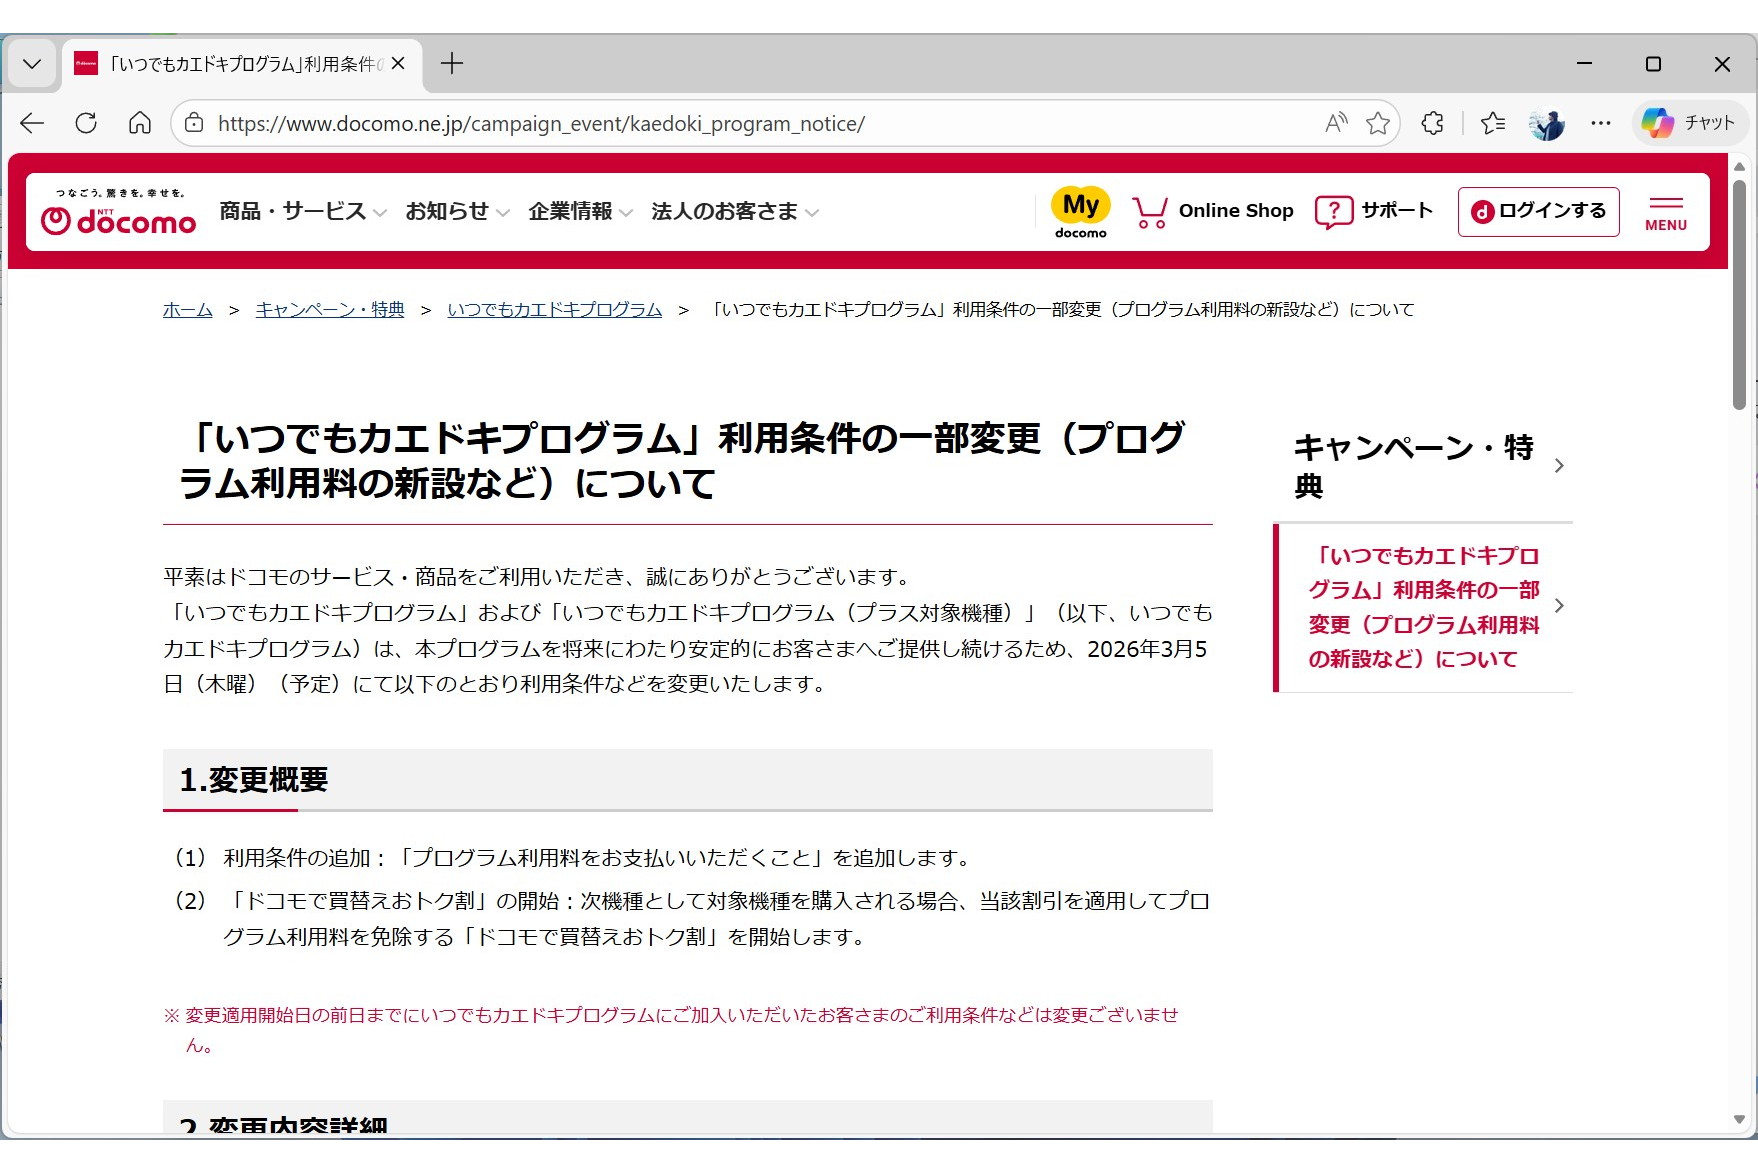
Task: View site information via the lock icon
Action: [x=194, y=123]
